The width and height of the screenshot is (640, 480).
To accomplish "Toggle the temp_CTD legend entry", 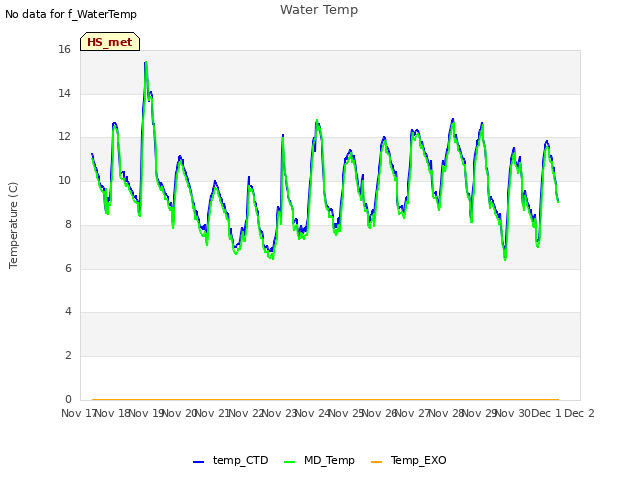I will 231,460.
